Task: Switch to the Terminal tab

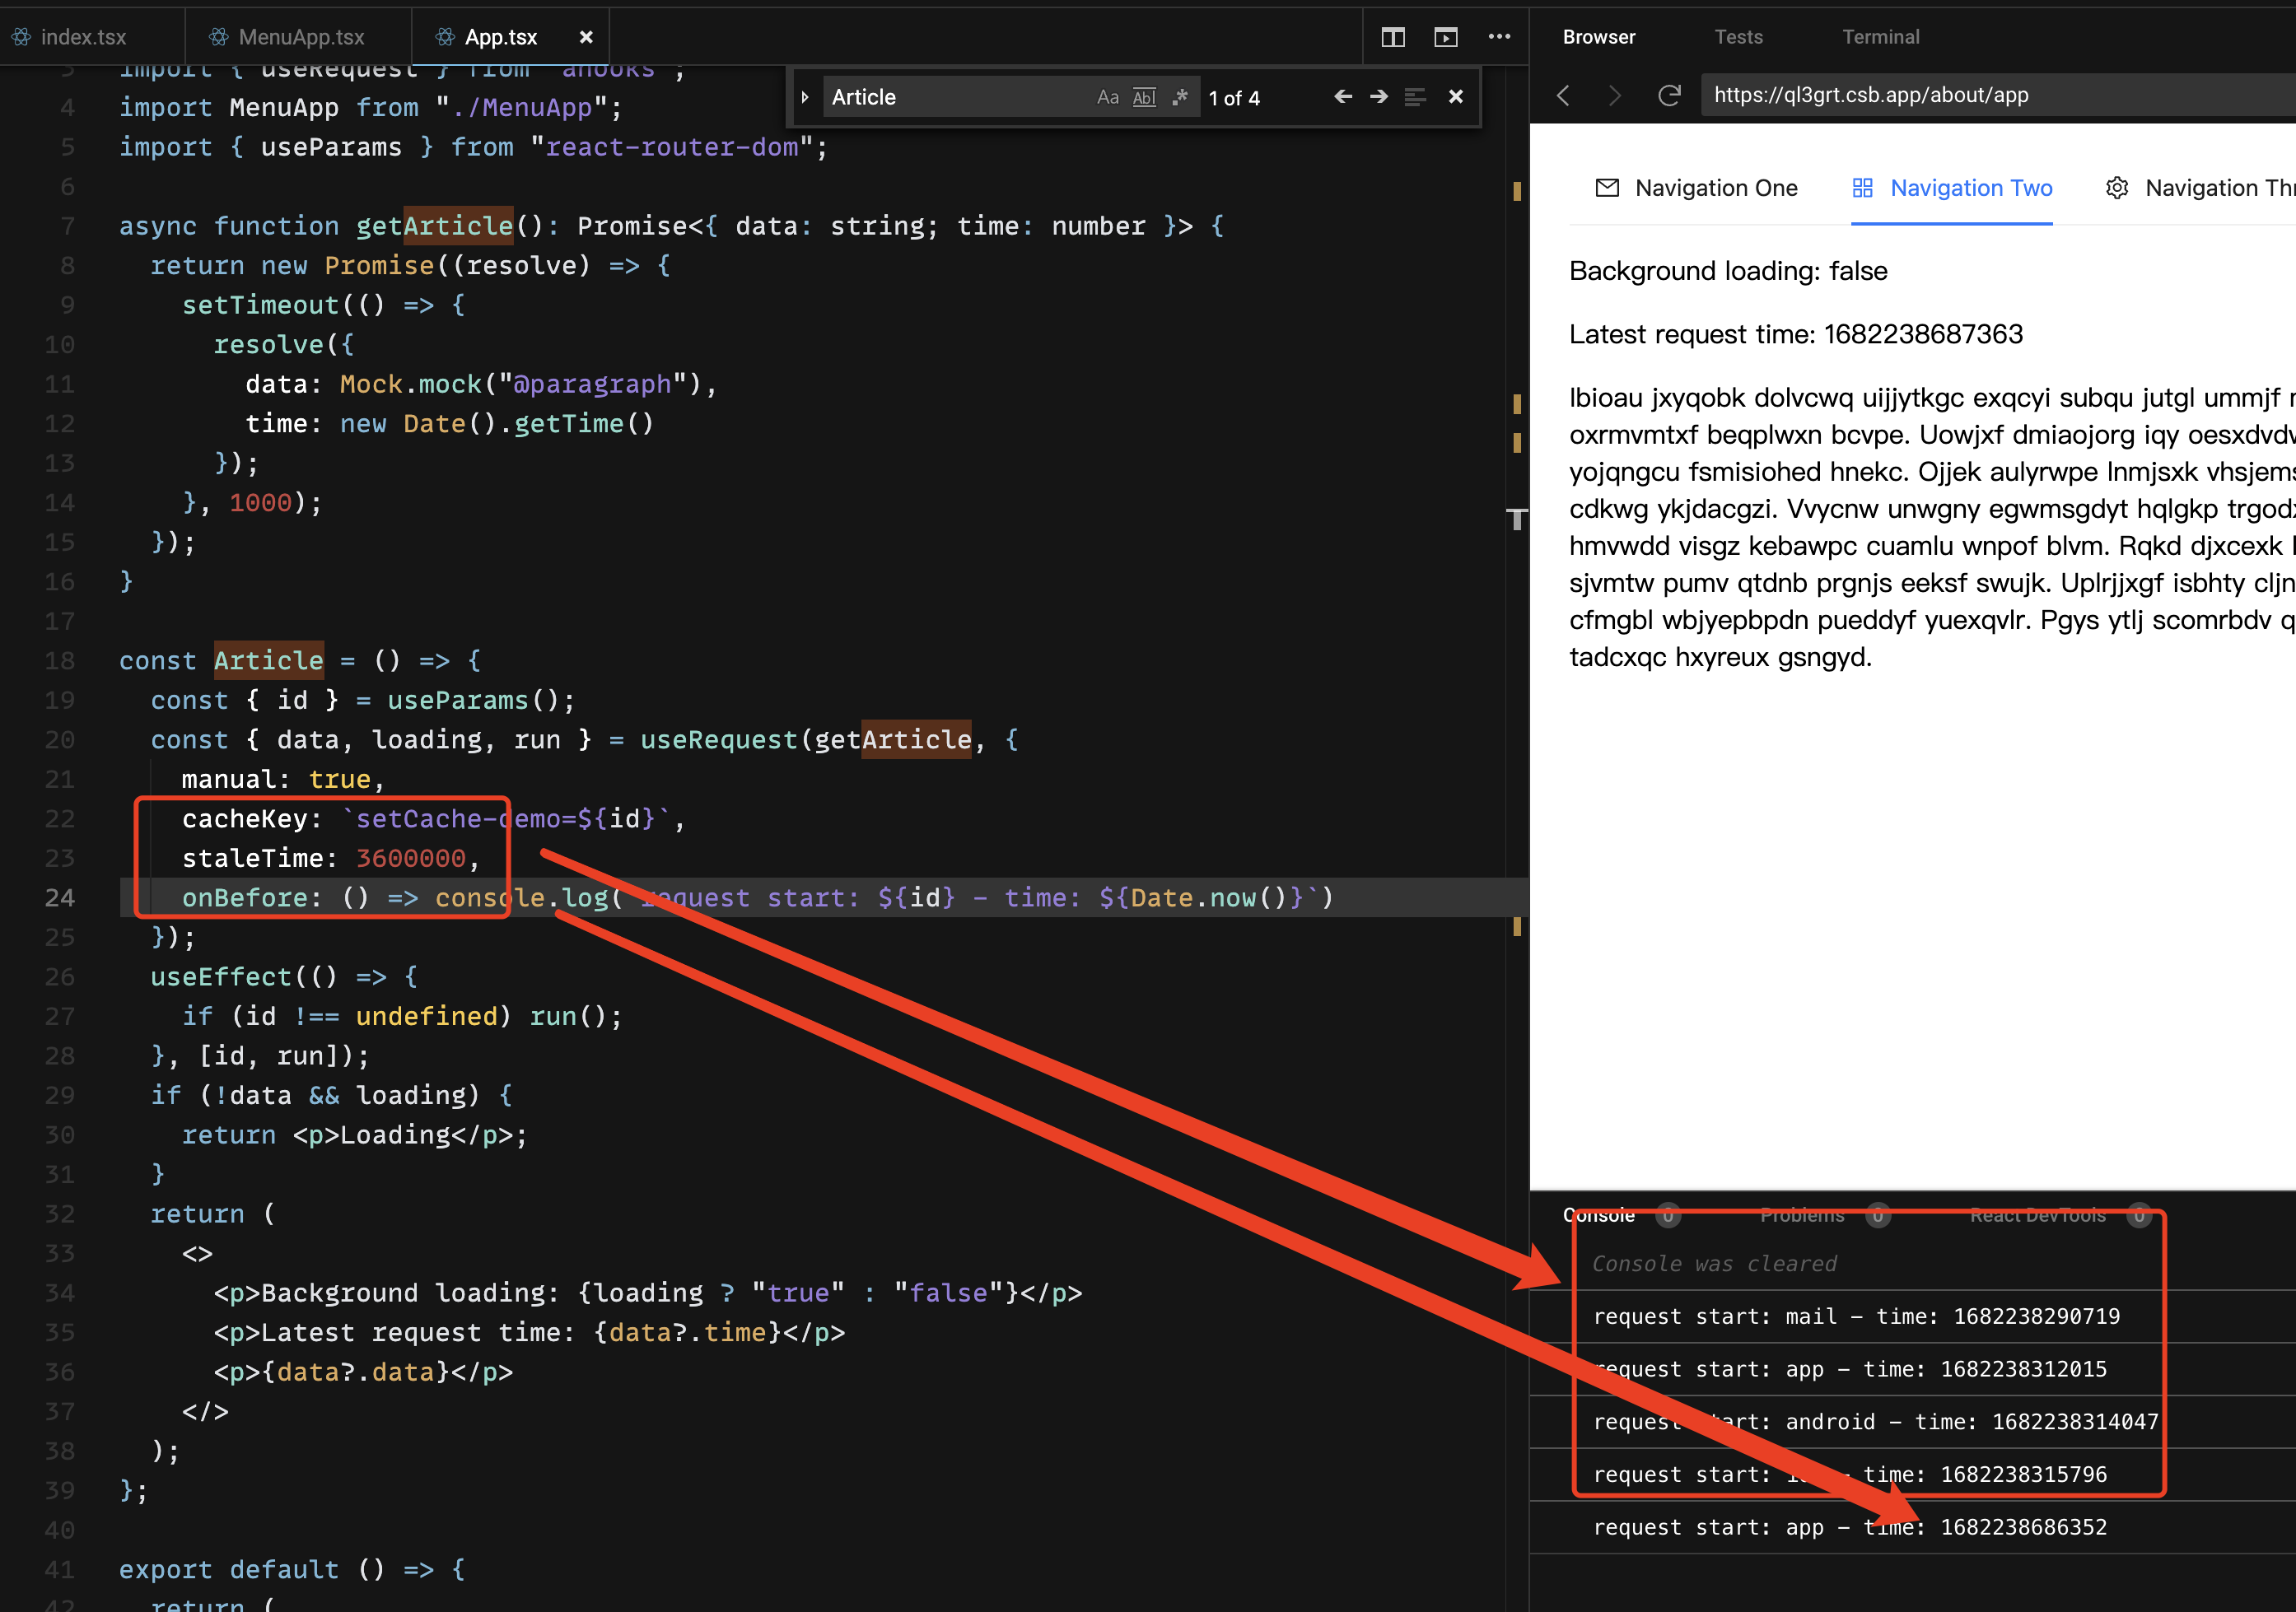Action: pos(1881,36)
